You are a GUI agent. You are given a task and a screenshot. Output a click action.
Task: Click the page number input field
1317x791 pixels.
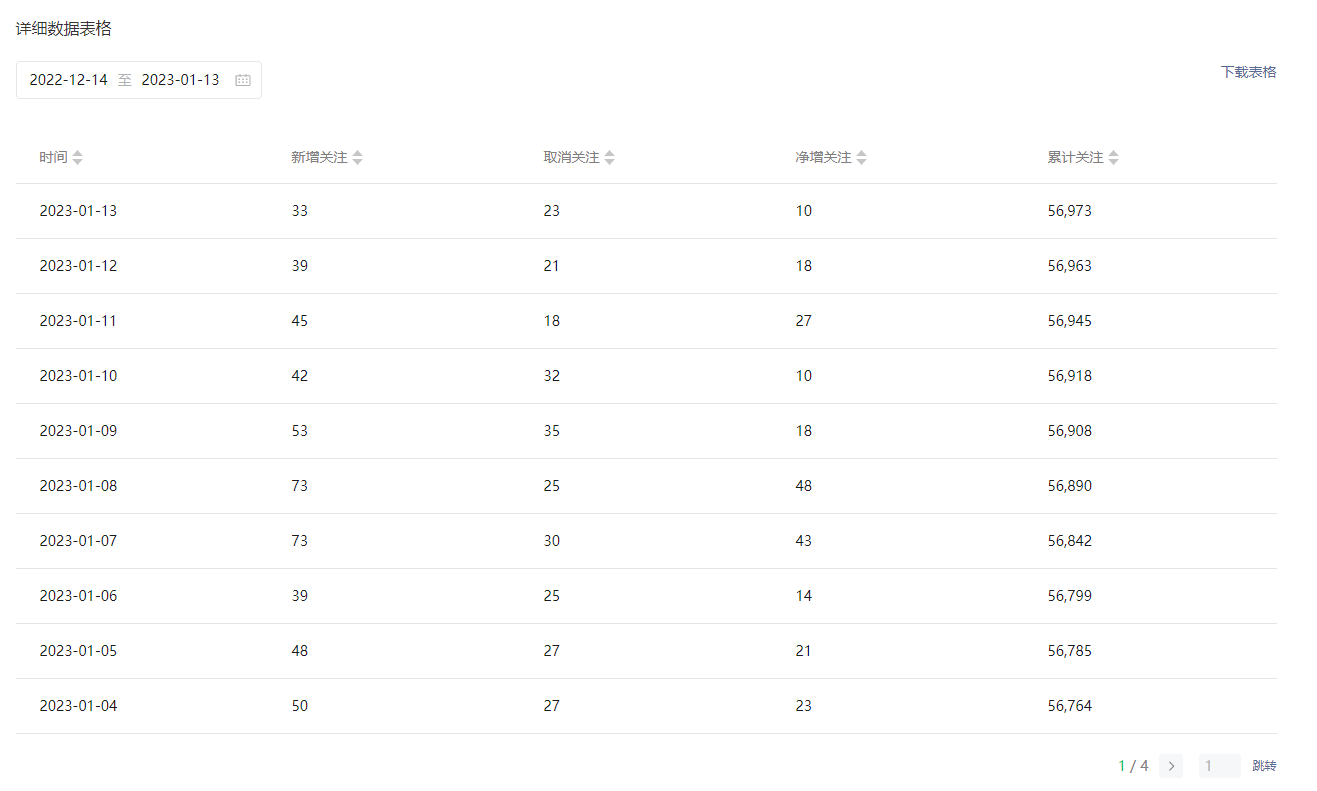pos(1219,766)
